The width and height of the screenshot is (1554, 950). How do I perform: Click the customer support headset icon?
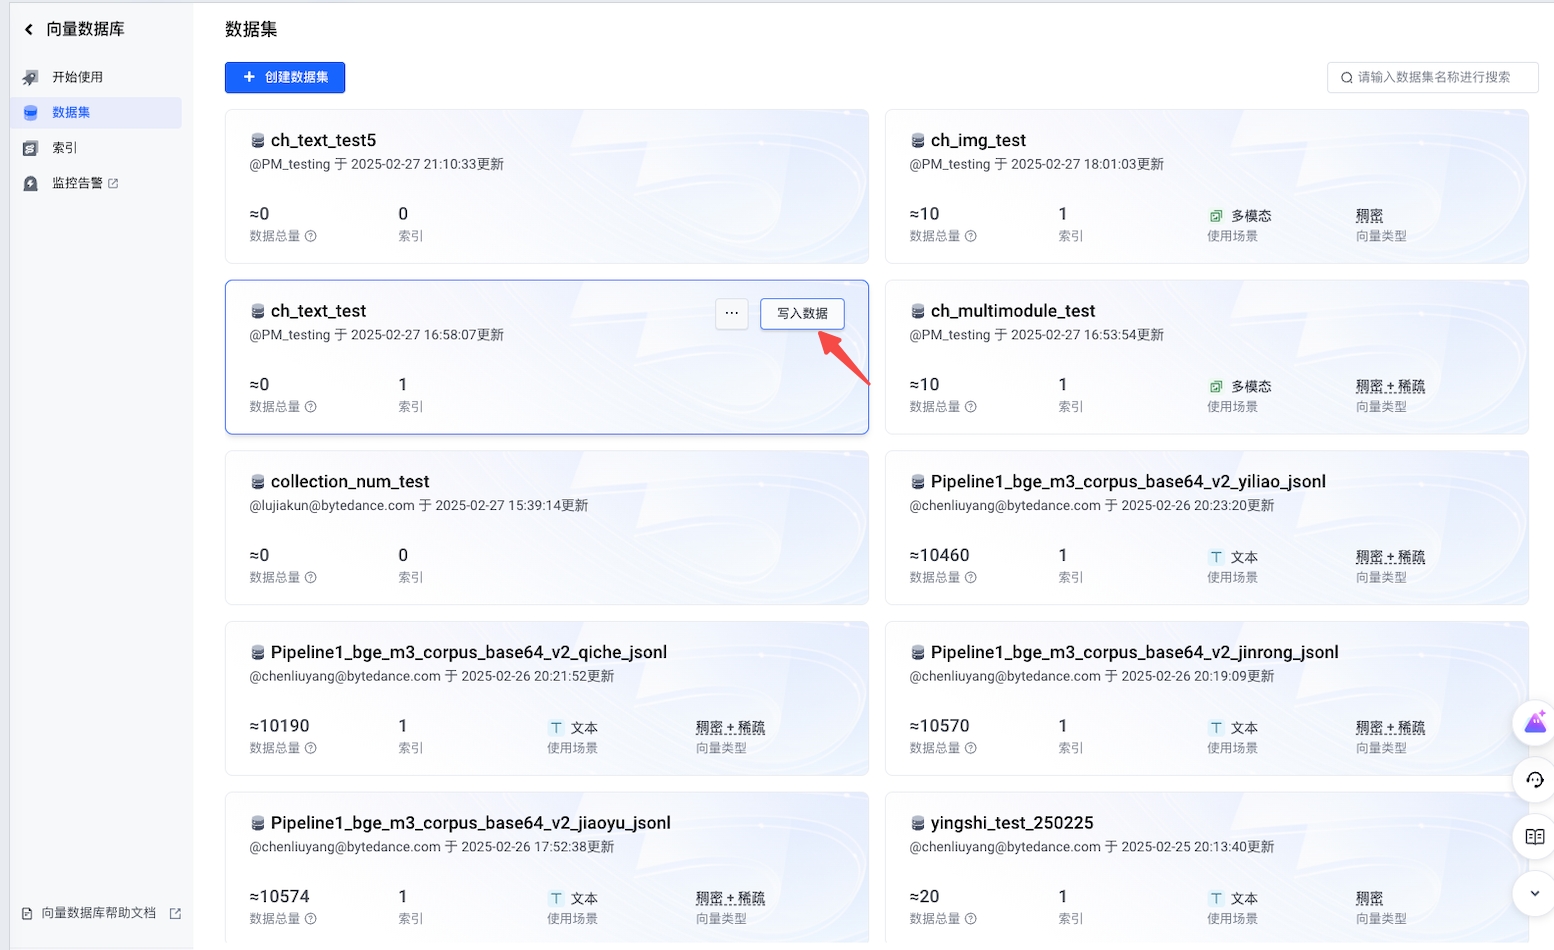(1535, 780)
